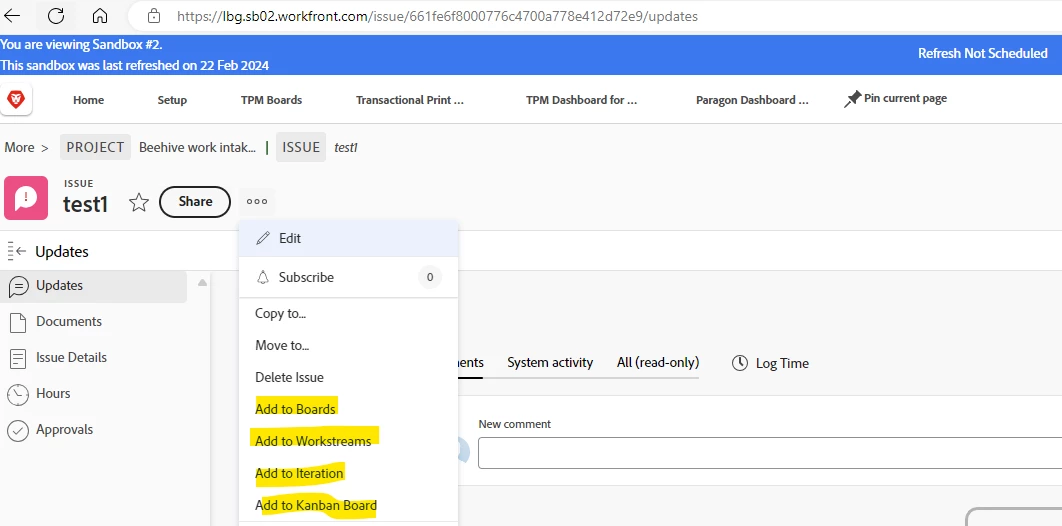Choose Move to... menu option
Viewport: 1062px width, 526px height.
282,345
